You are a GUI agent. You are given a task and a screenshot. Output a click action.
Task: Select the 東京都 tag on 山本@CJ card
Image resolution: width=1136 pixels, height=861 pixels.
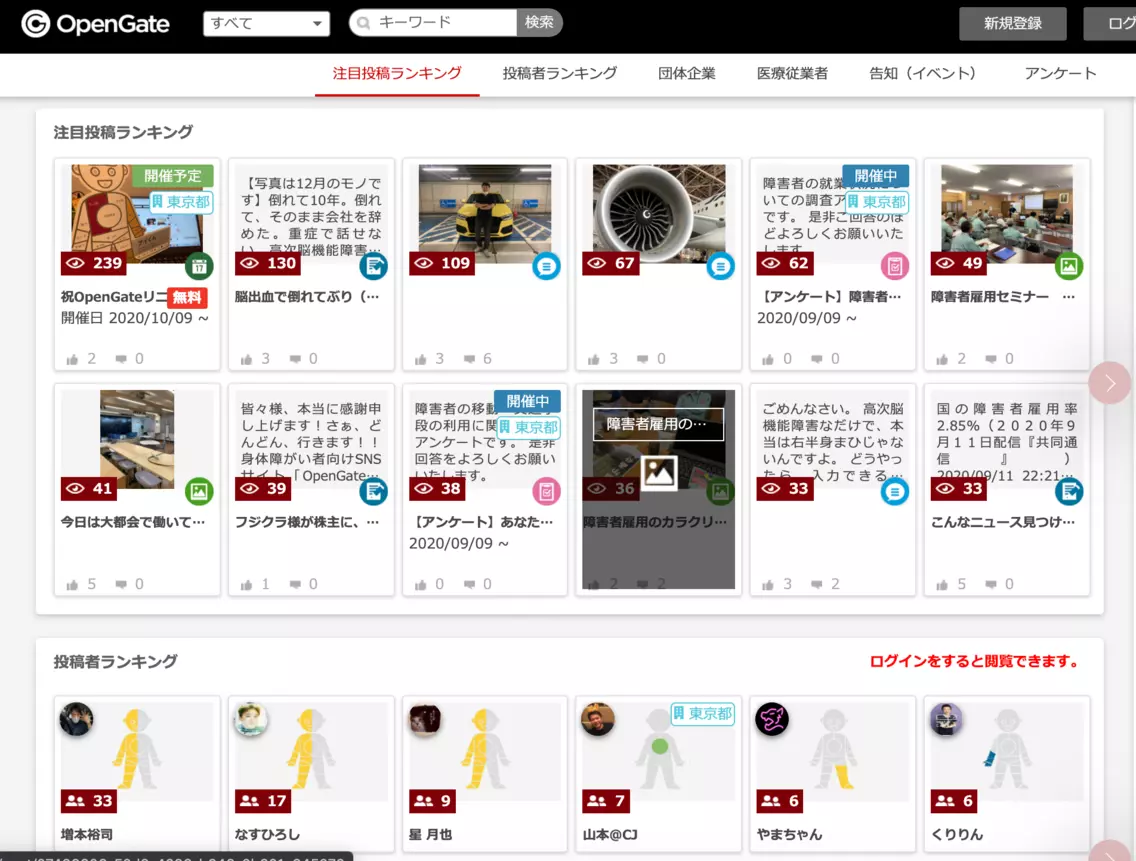point(702,714)
